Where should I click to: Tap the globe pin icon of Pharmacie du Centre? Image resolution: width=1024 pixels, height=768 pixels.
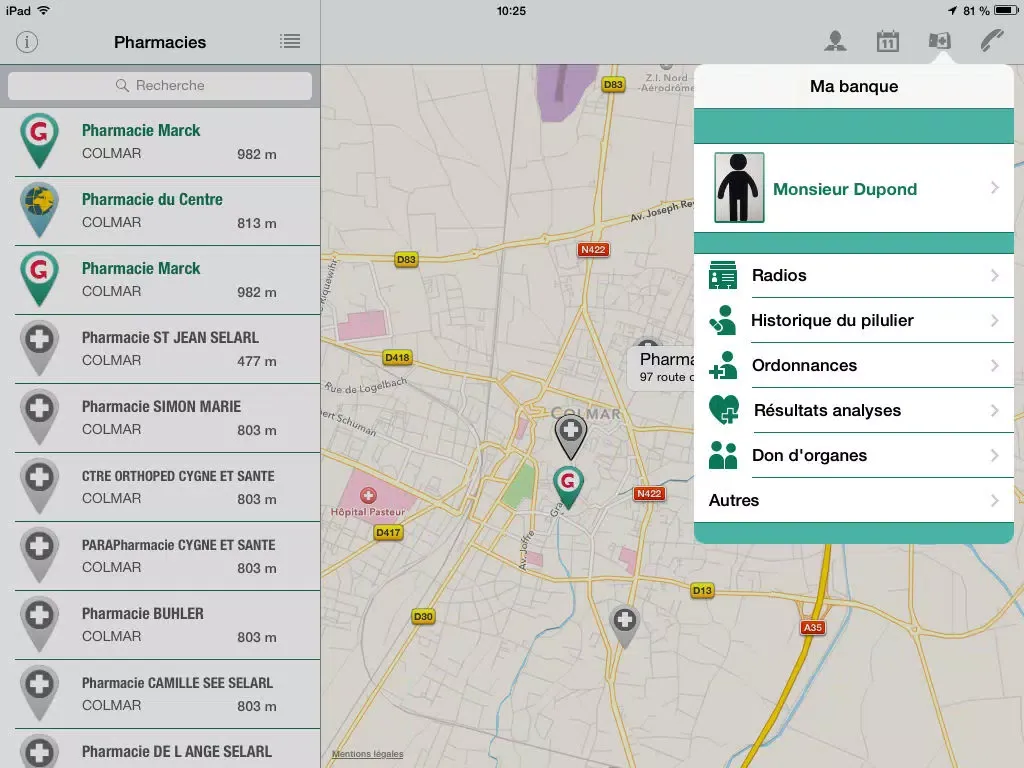tap(39, 210)
